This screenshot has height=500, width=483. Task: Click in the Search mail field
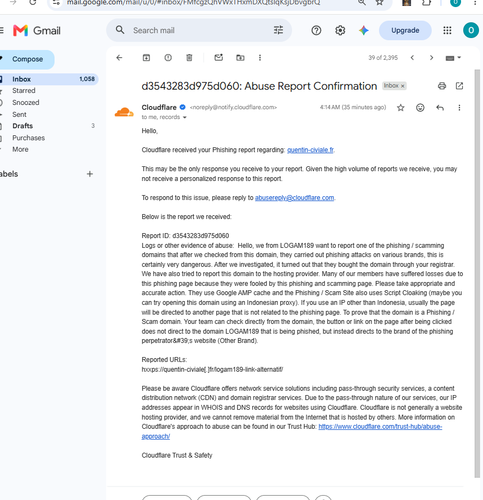200,30
